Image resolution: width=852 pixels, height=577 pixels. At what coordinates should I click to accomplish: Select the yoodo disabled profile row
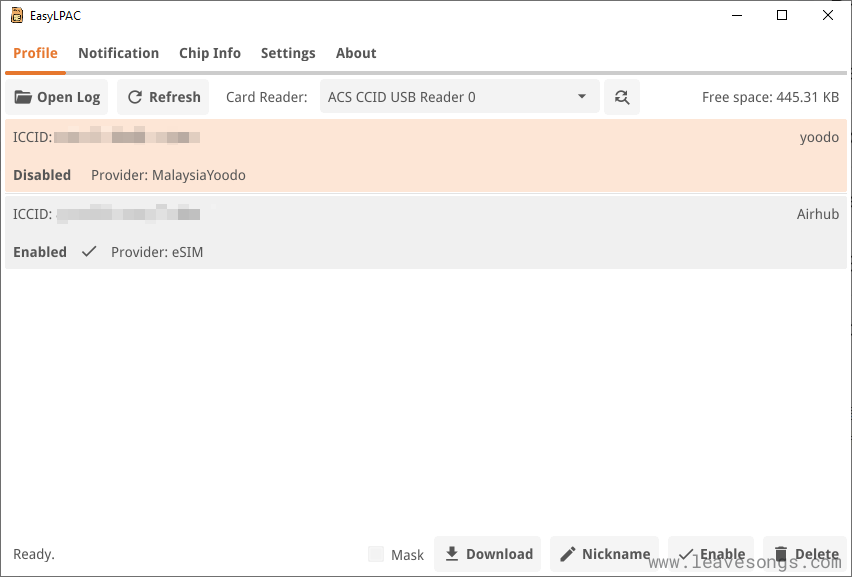[426, 156]
